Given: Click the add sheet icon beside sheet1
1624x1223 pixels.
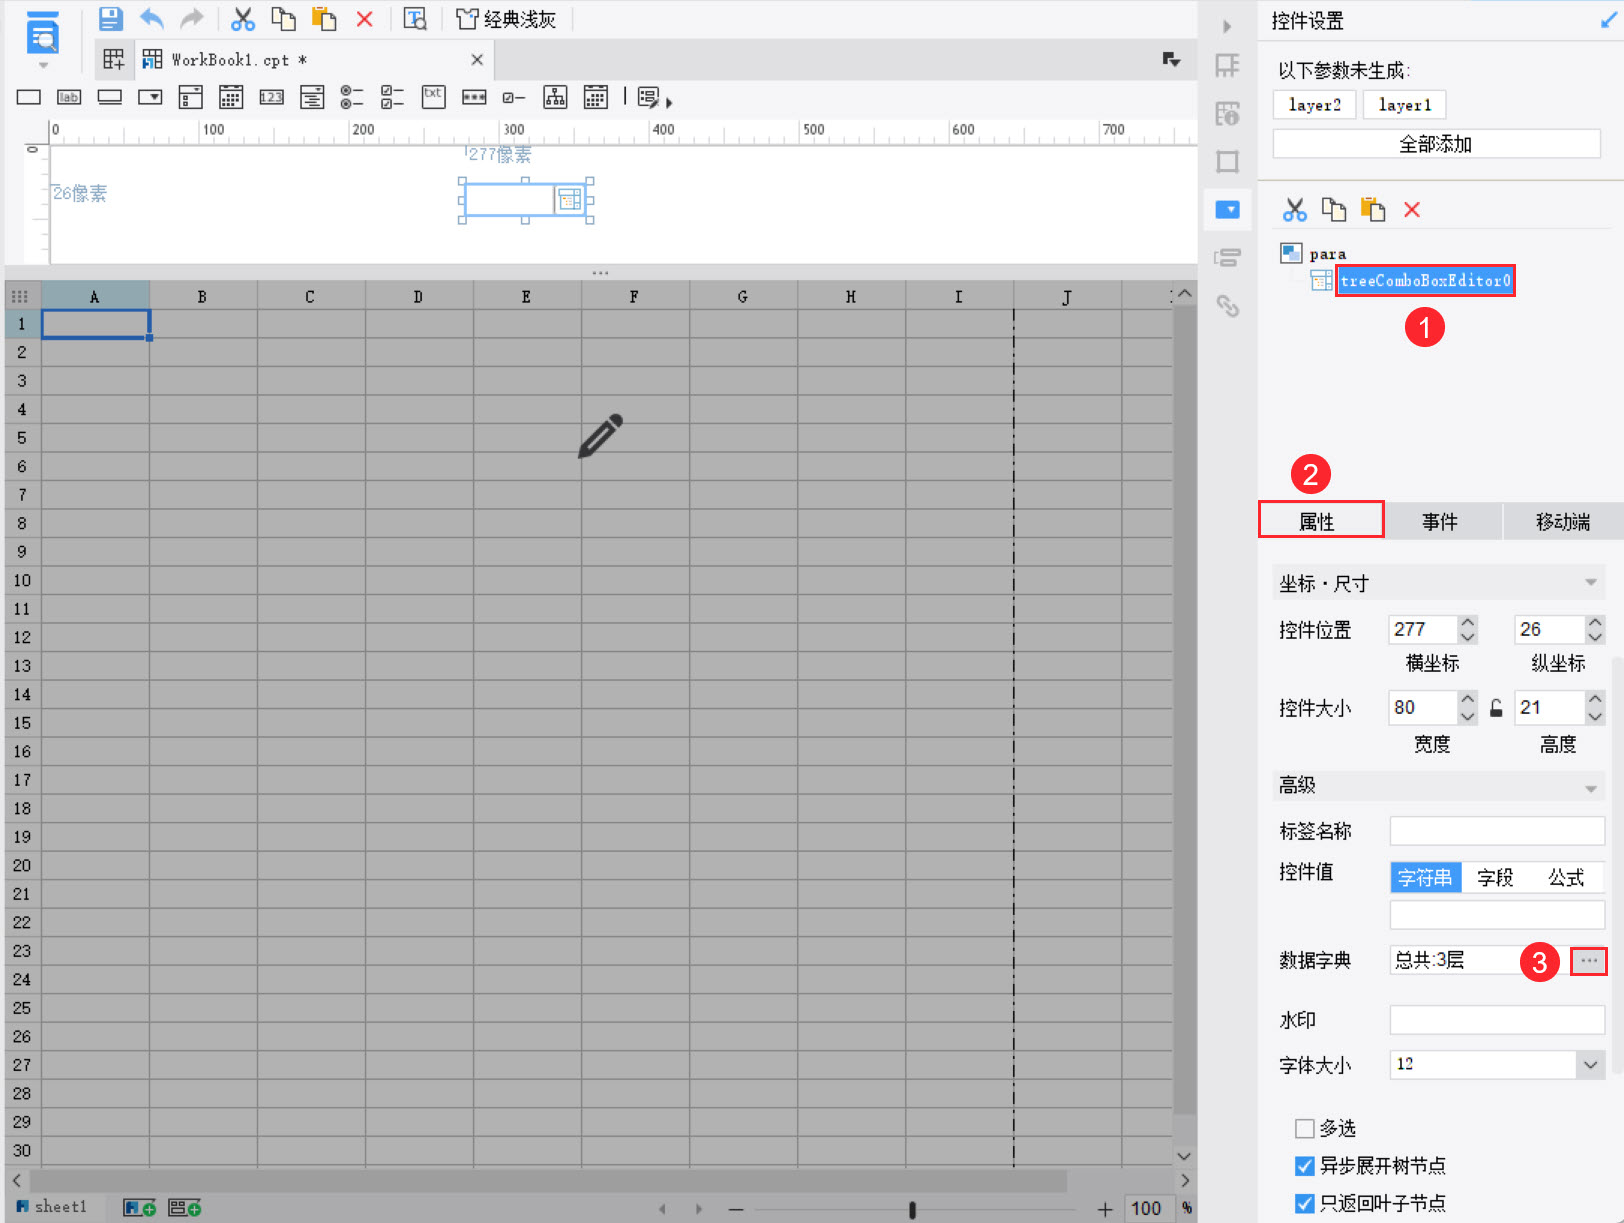Looking at the screenshot, I should 140,1208.
